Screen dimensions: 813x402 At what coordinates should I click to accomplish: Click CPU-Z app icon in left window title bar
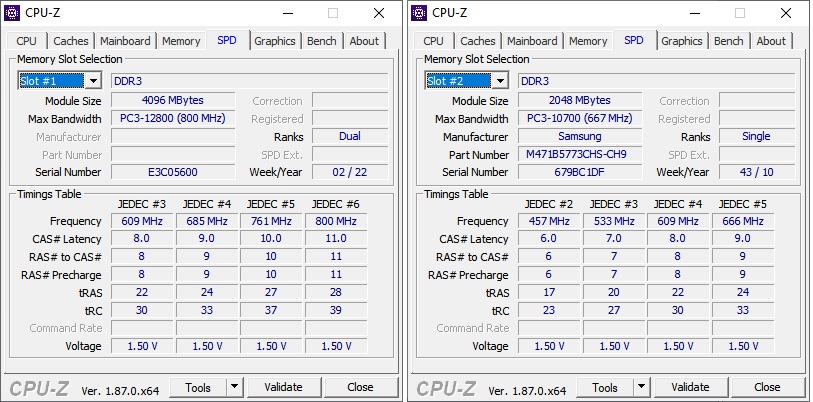(12, 13)
